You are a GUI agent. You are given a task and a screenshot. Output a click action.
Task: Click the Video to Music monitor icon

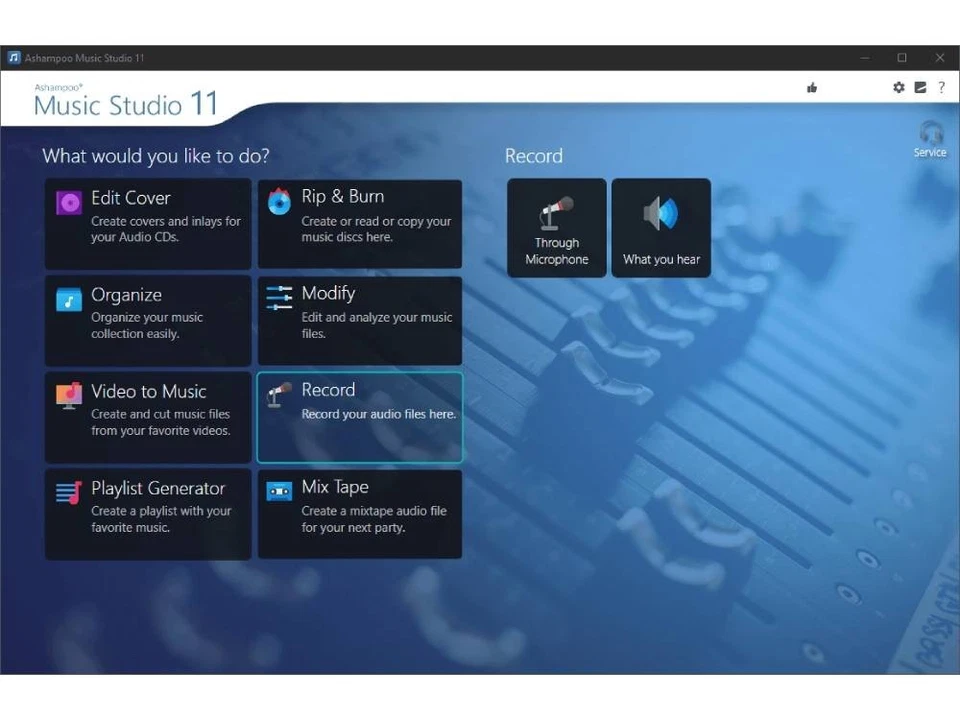pos(69,396)
